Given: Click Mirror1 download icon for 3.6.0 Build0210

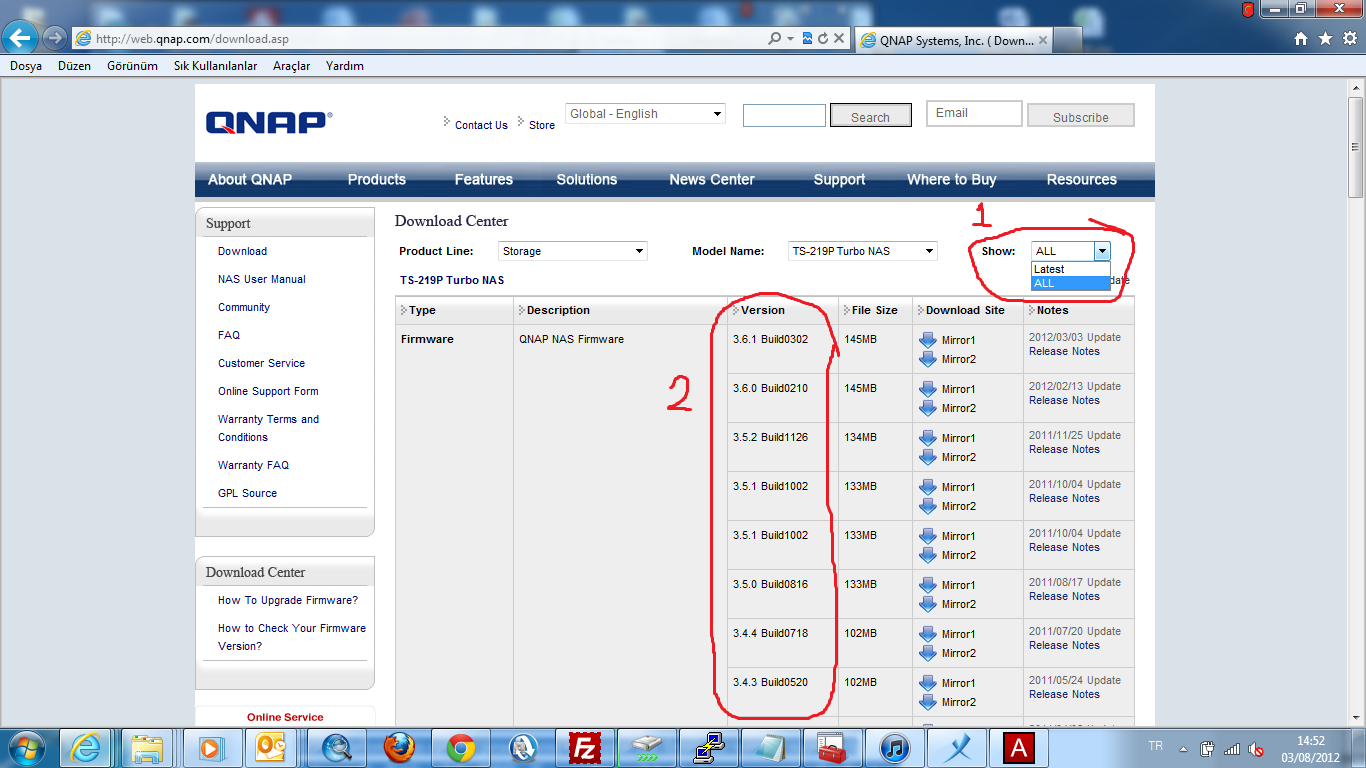Looking at the screenshot, I should pos(928,389).
